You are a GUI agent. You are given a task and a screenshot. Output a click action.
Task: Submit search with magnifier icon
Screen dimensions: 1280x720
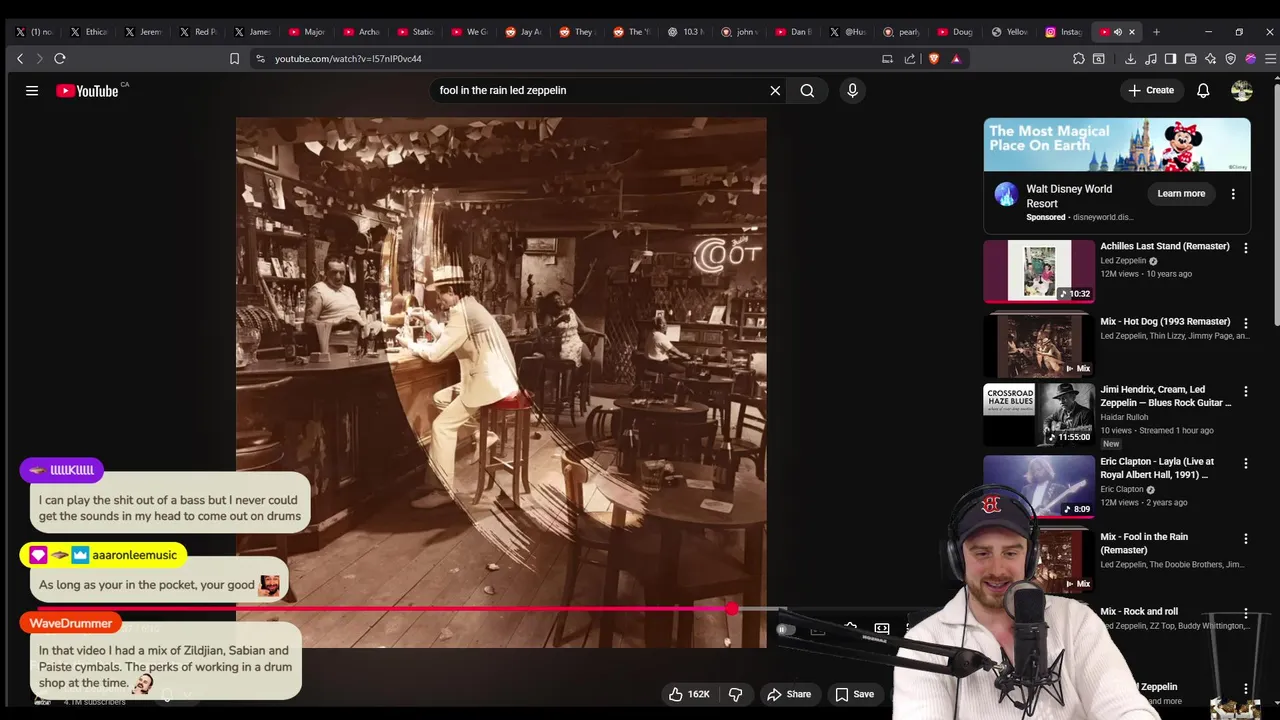tap(807, 90)
